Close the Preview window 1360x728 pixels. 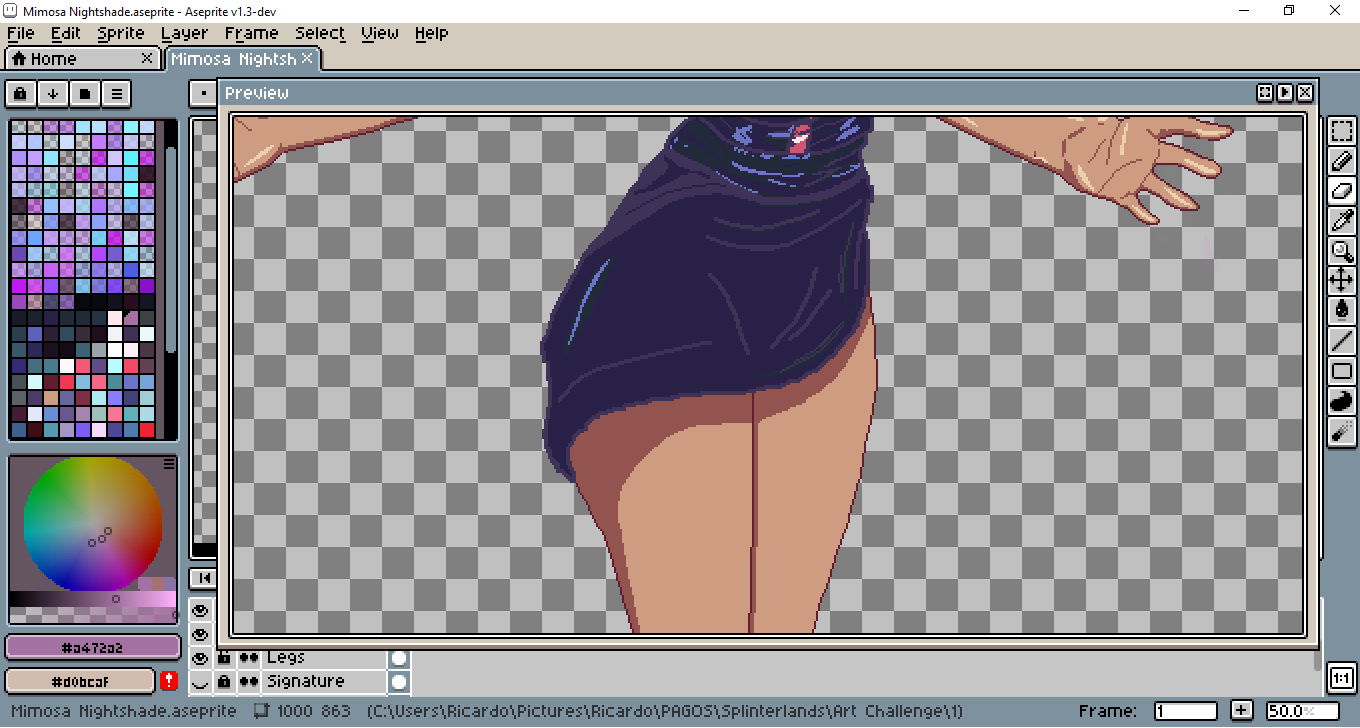click(1305, 92)
